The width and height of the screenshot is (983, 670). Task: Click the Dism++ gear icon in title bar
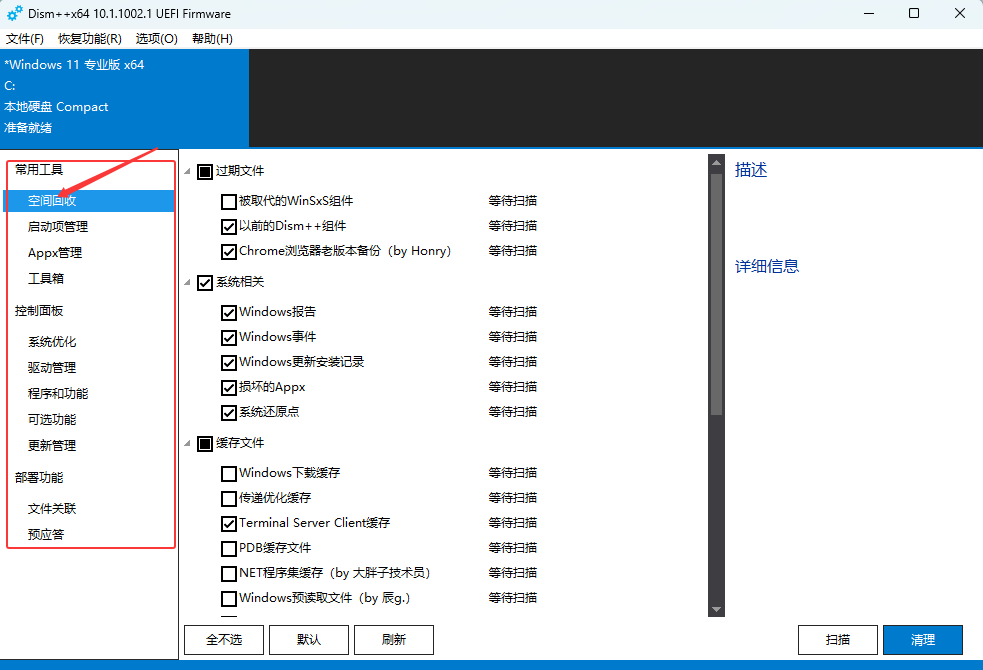point(15,13)
